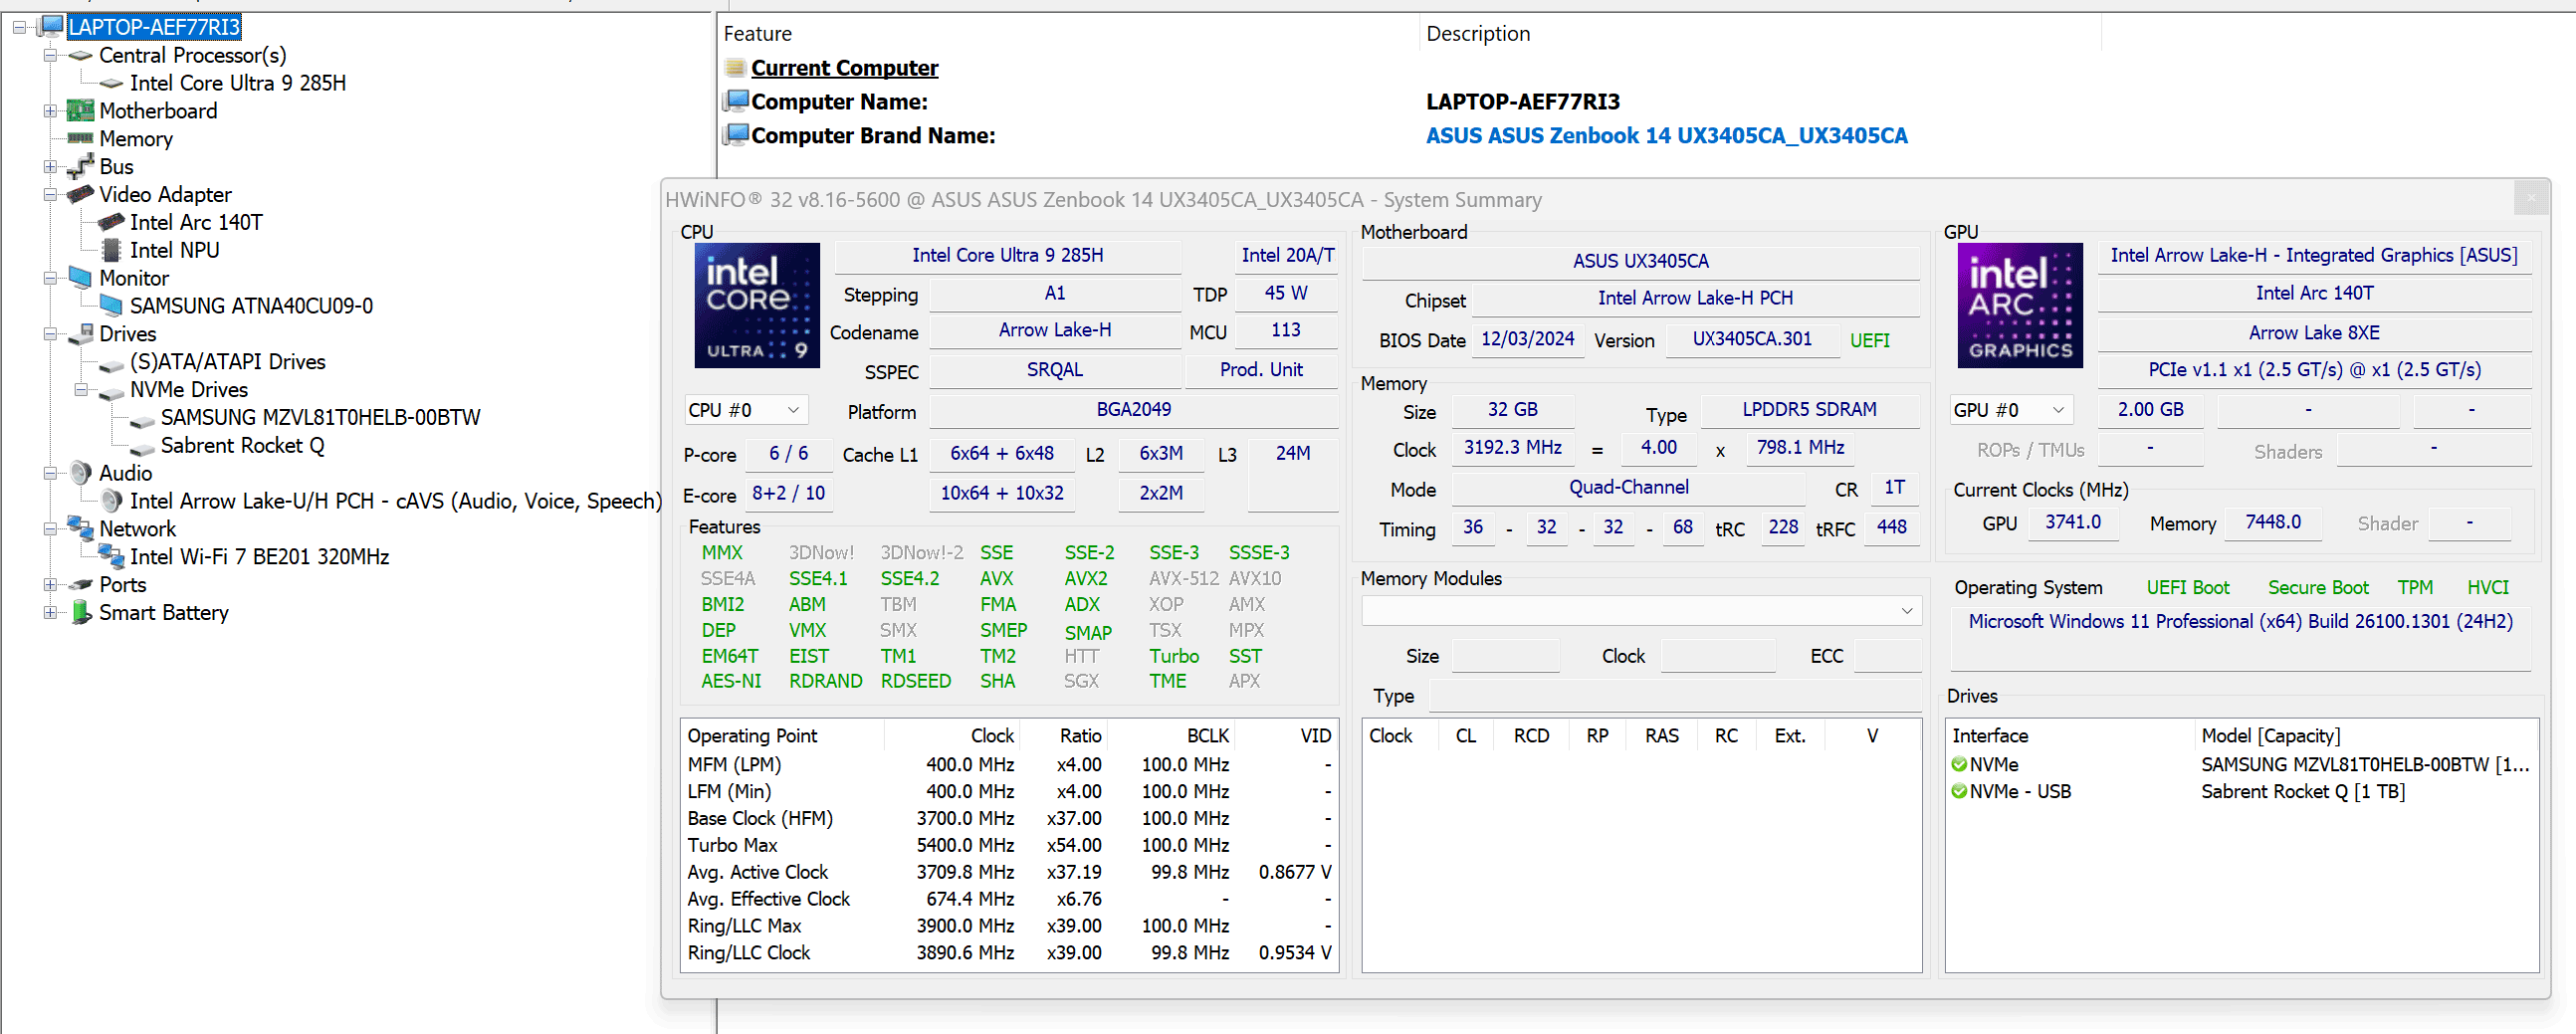Expand the Ports tree node
Image resolution: width=2576 pixels, height=1034 pixels.
[50, 585]
